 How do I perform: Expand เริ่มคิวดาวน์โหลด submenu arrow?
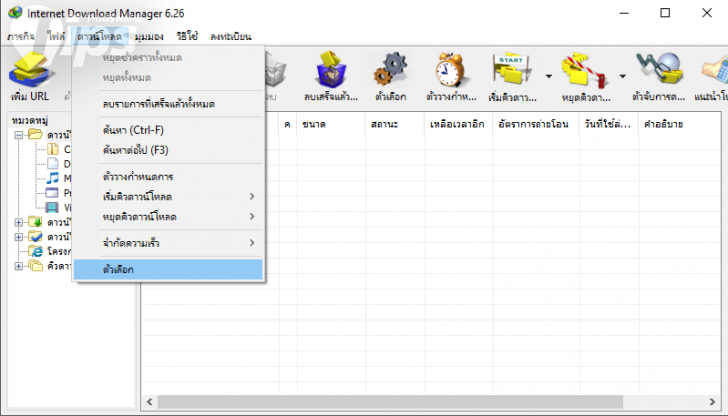click(252, 196)
